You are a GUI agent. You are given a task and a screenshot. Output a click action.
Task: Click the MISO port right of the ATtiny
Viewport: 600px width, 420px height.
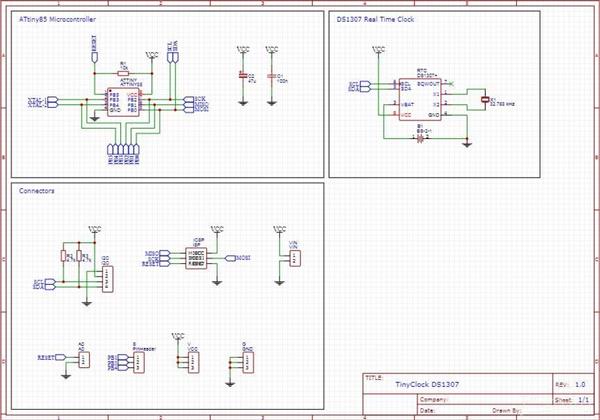point(196,104)
